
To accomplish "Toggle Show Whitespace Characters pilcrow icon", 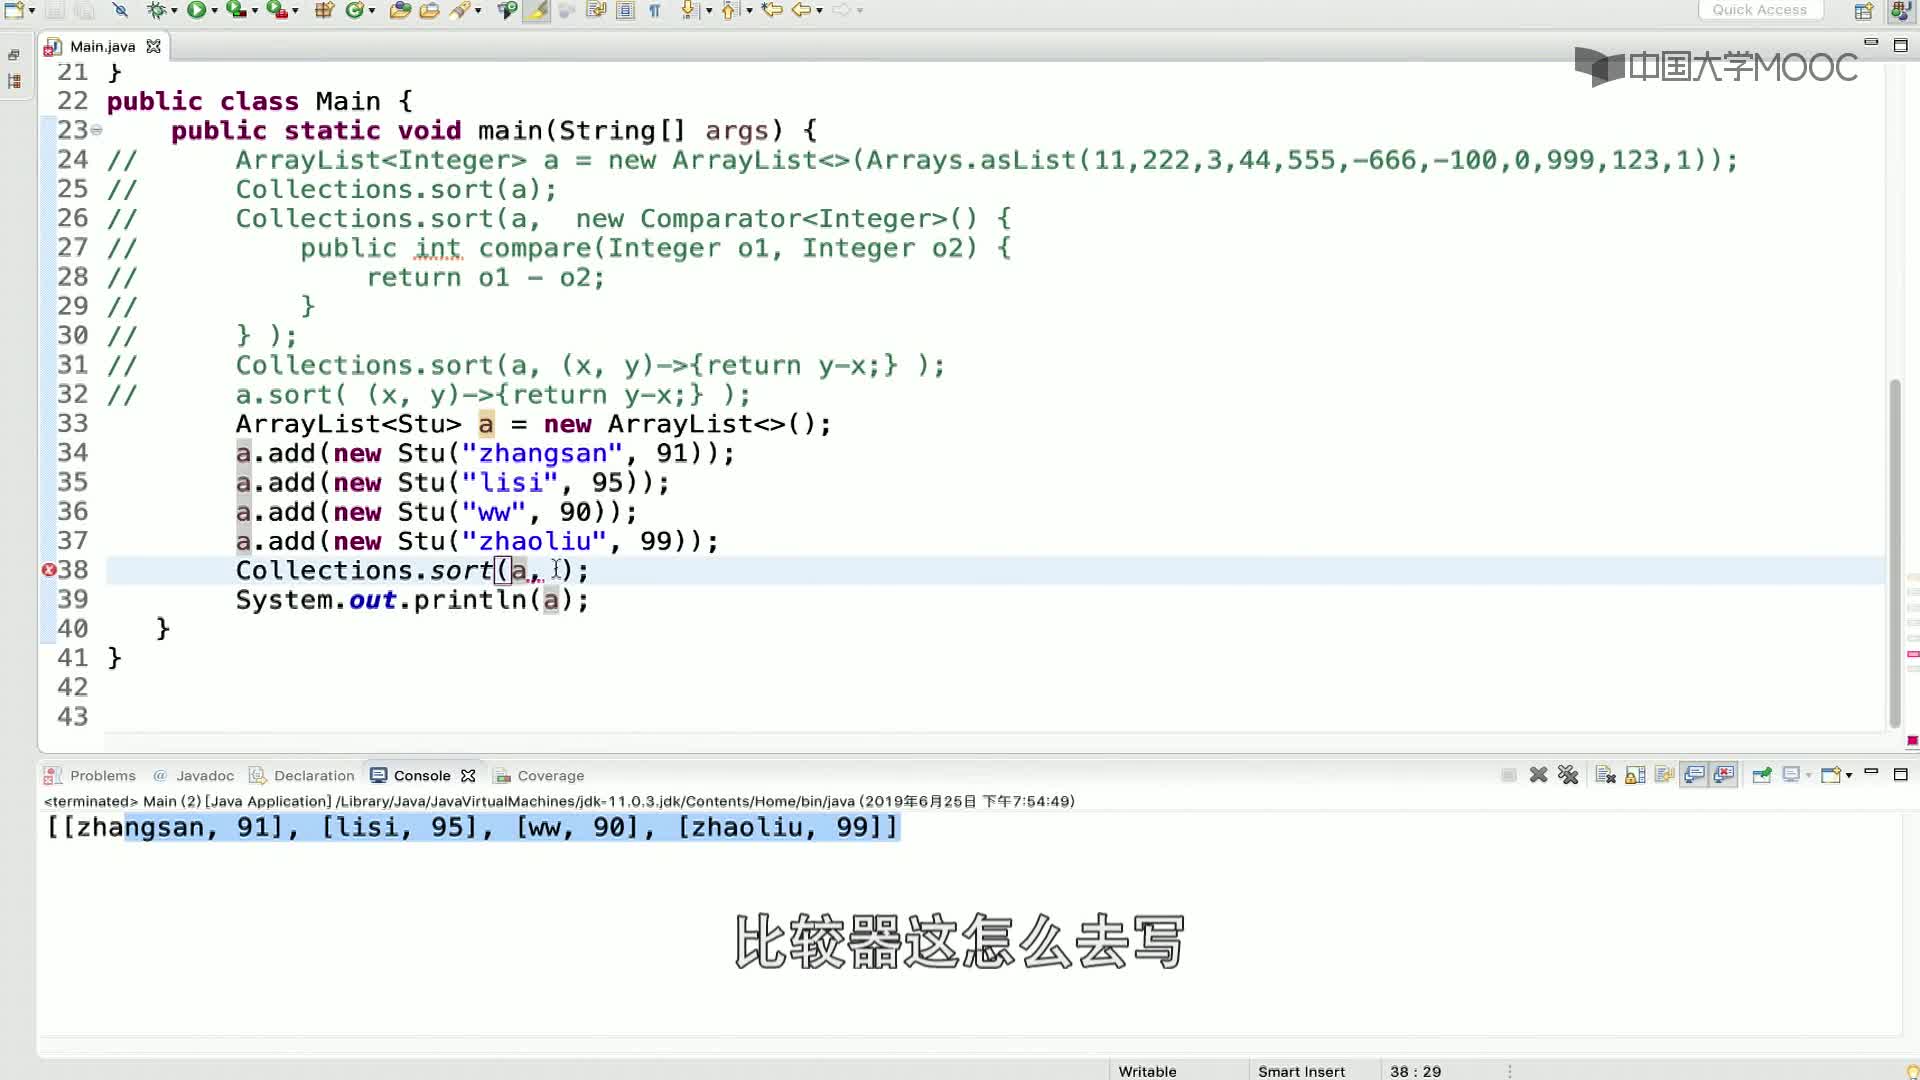I will coord(655,10).
